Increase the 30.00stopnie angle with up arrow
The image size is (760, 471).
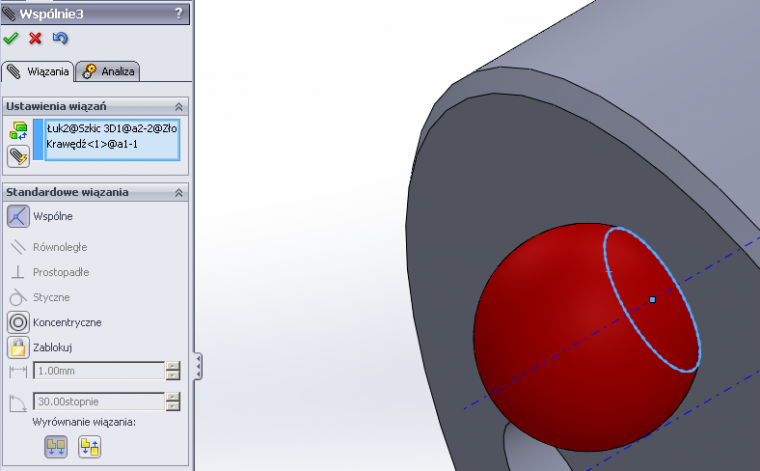coord(173,397)
